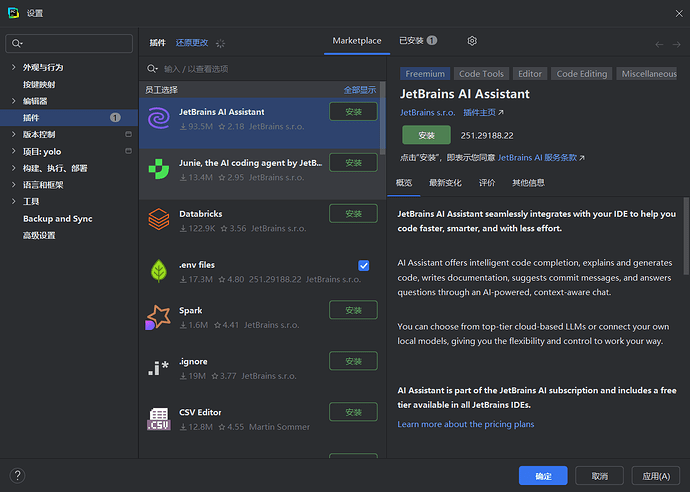Viewport: 690px width, 492px height.
Task: Install the Junie plugin
Action: [x=353, y=163]
